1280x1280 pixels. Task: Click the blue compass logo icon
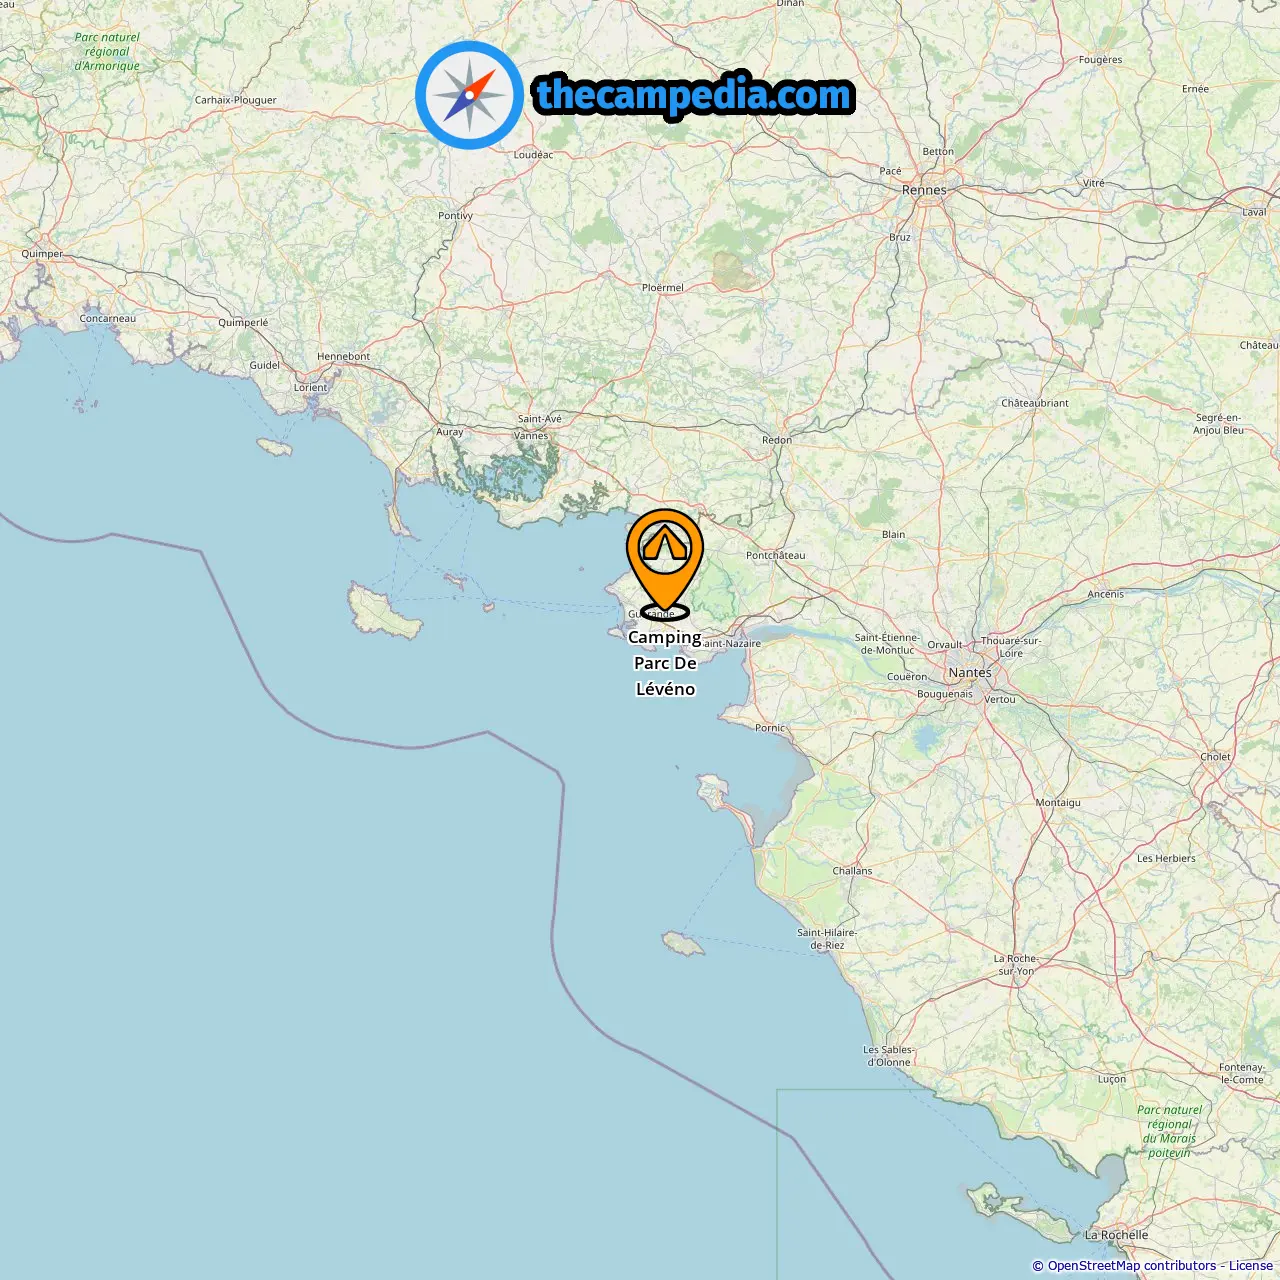click(x=469, y=95)
